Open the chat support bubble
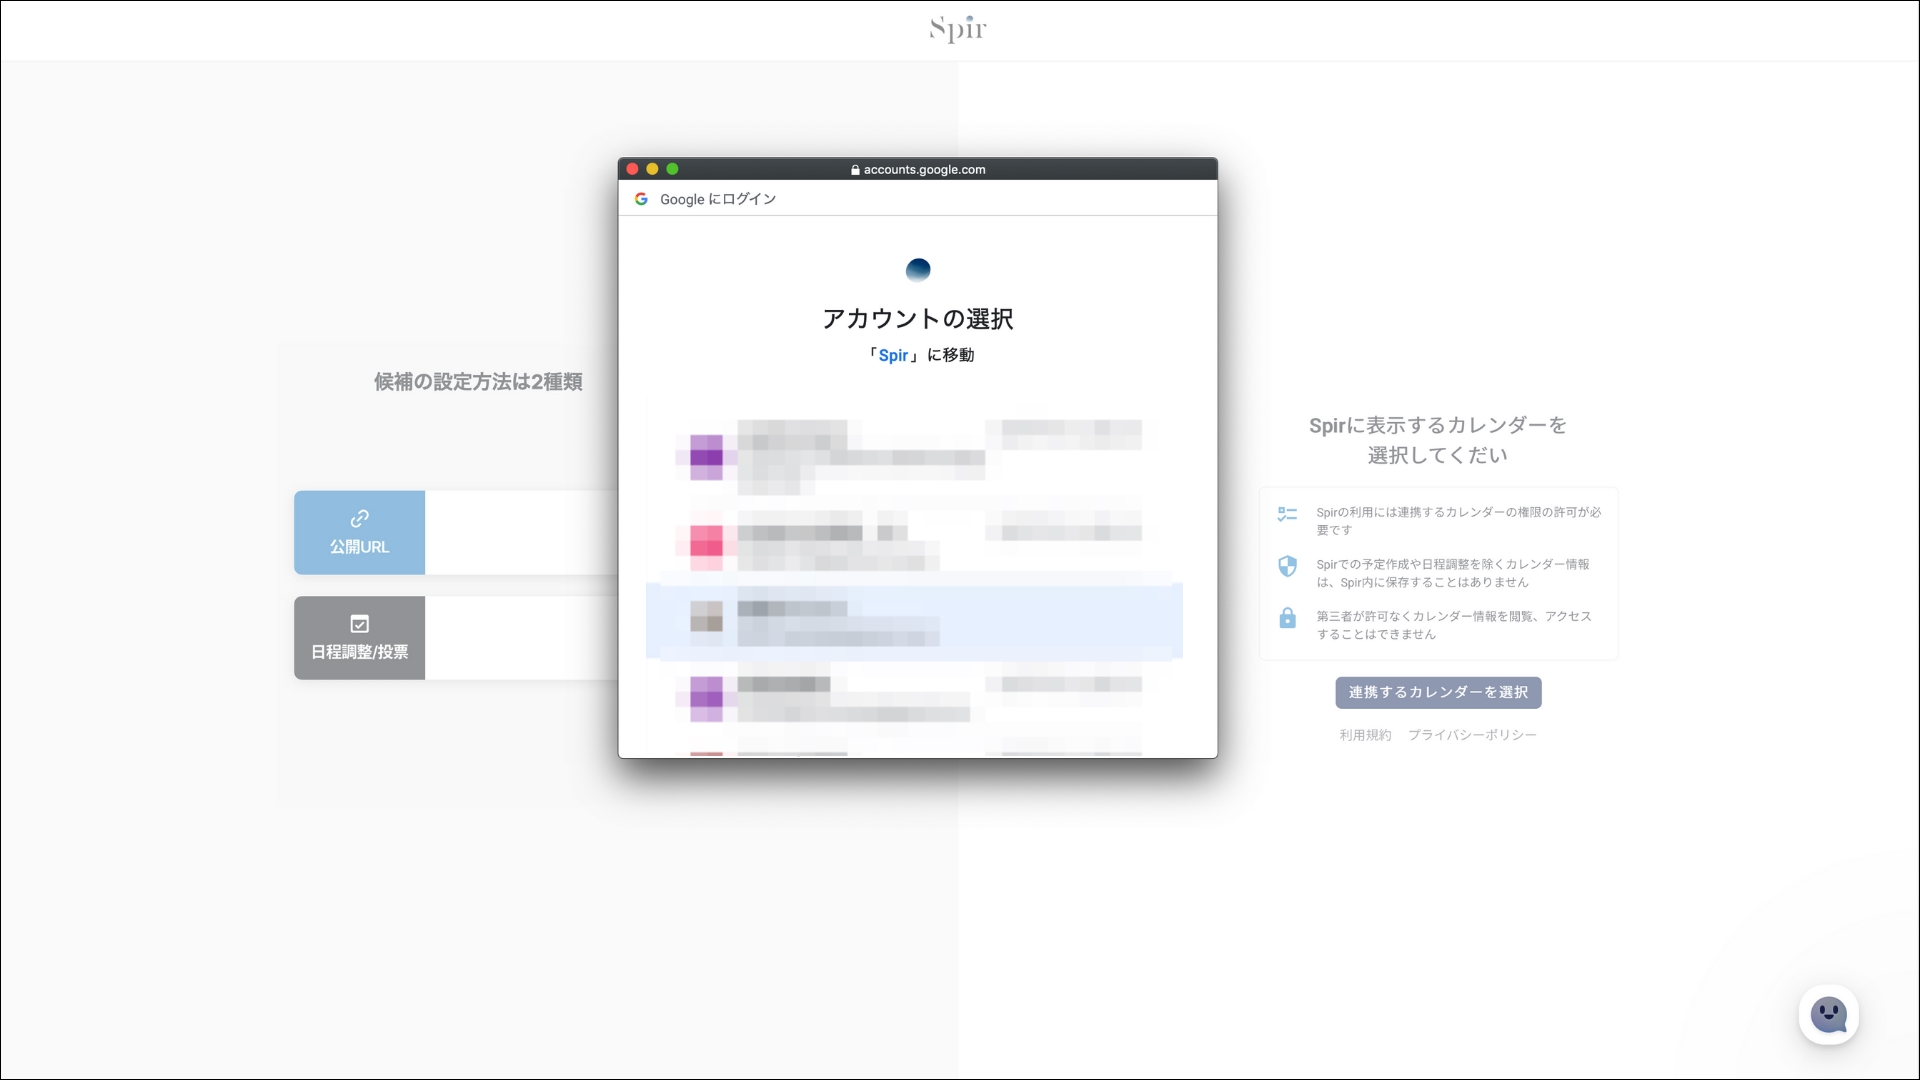The height and width of the screenshot is (1080, 1920). [x=1828, y=1014]
